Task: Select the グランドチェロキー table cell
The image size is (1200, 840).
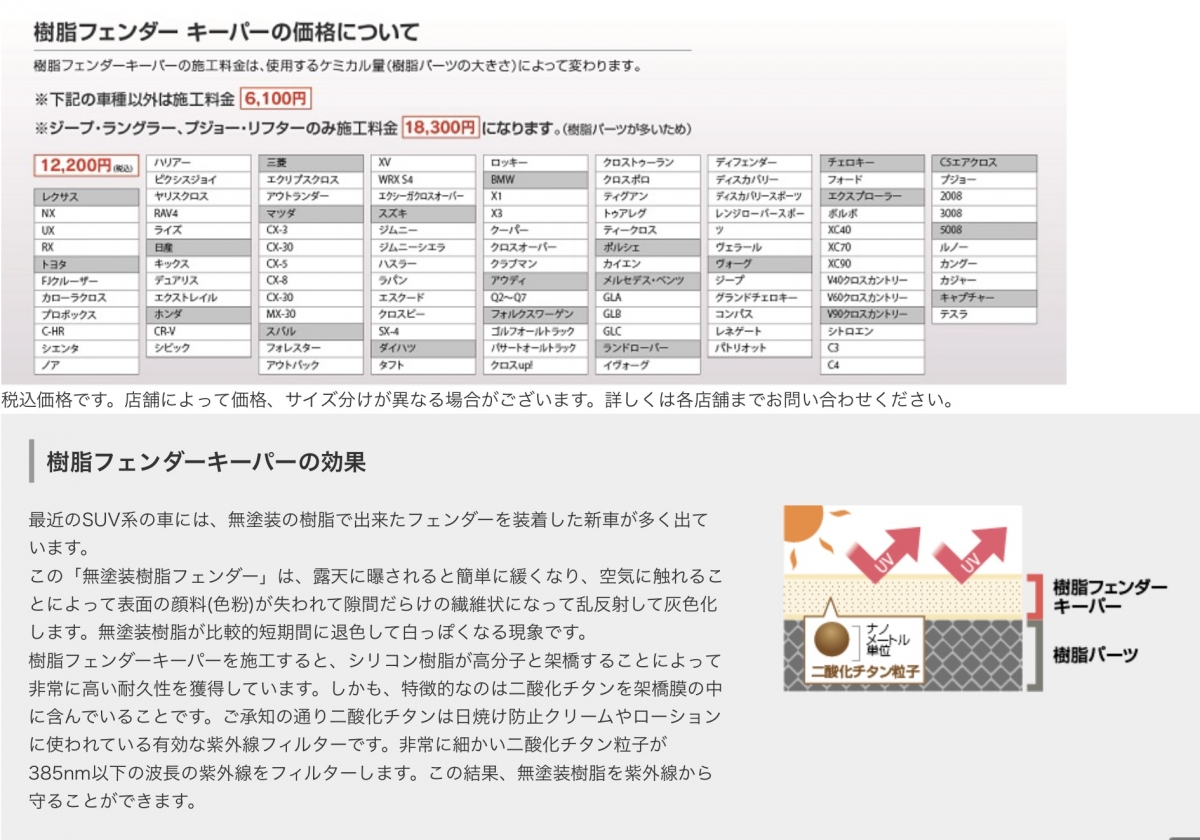Action: pyautogui.click(x=760, y=298)
